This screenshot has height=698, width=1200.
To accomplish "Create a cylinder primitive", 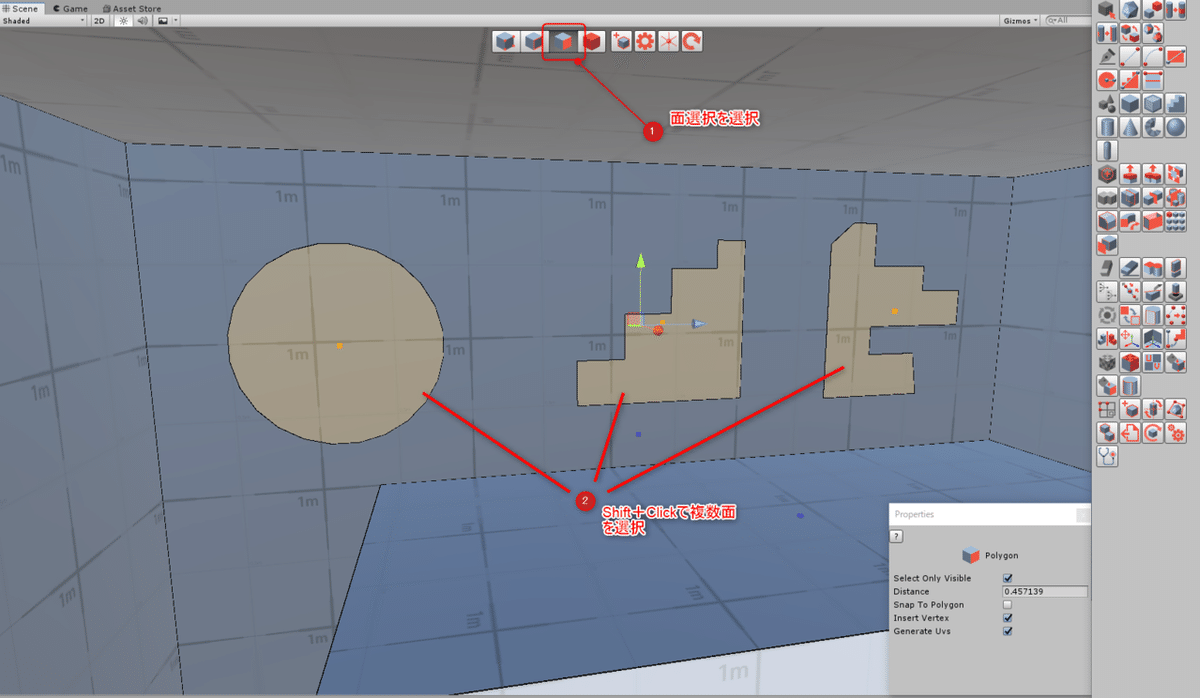I will coord(1105,126).
